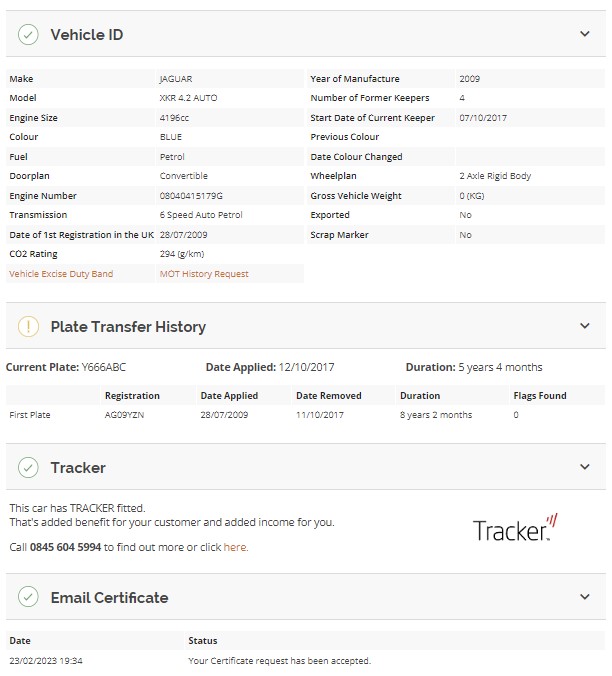Collapse the Email Certificate section chevron
The height and width of the screenshot is (676, 612).
585,597
